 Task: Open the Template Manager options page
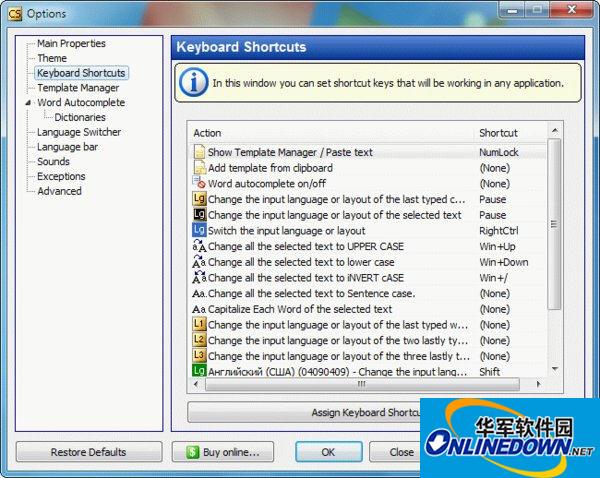coord(78,88)
